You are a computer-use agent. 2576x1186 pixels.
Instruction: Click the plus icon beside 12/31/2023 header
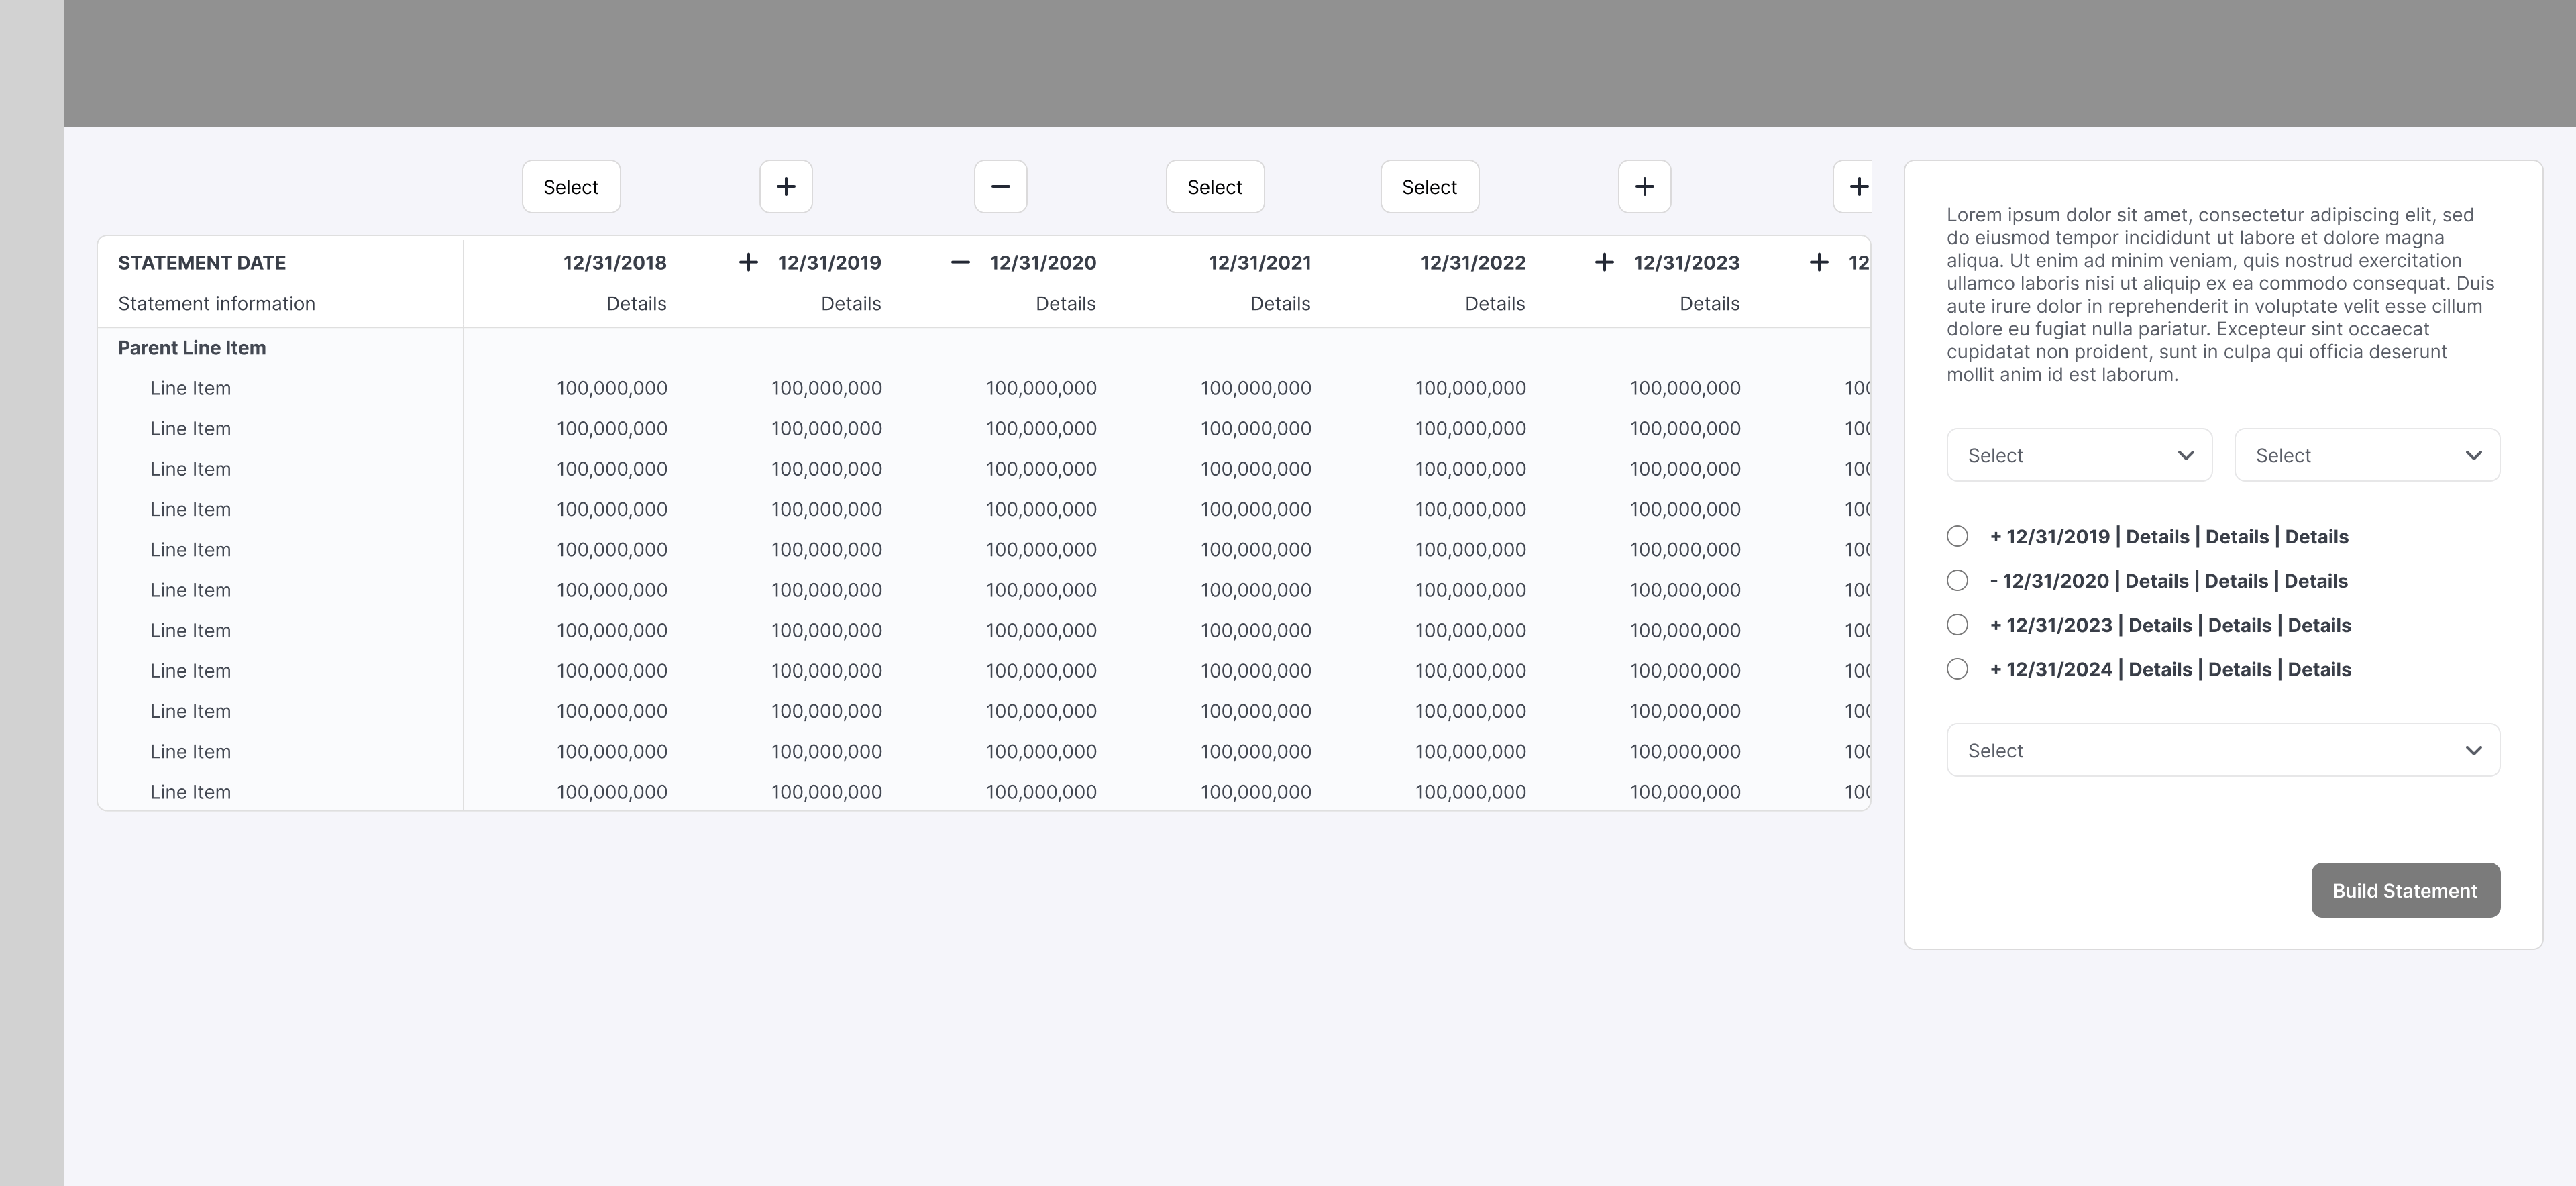pyautogui.click(x=1604, y=263)
